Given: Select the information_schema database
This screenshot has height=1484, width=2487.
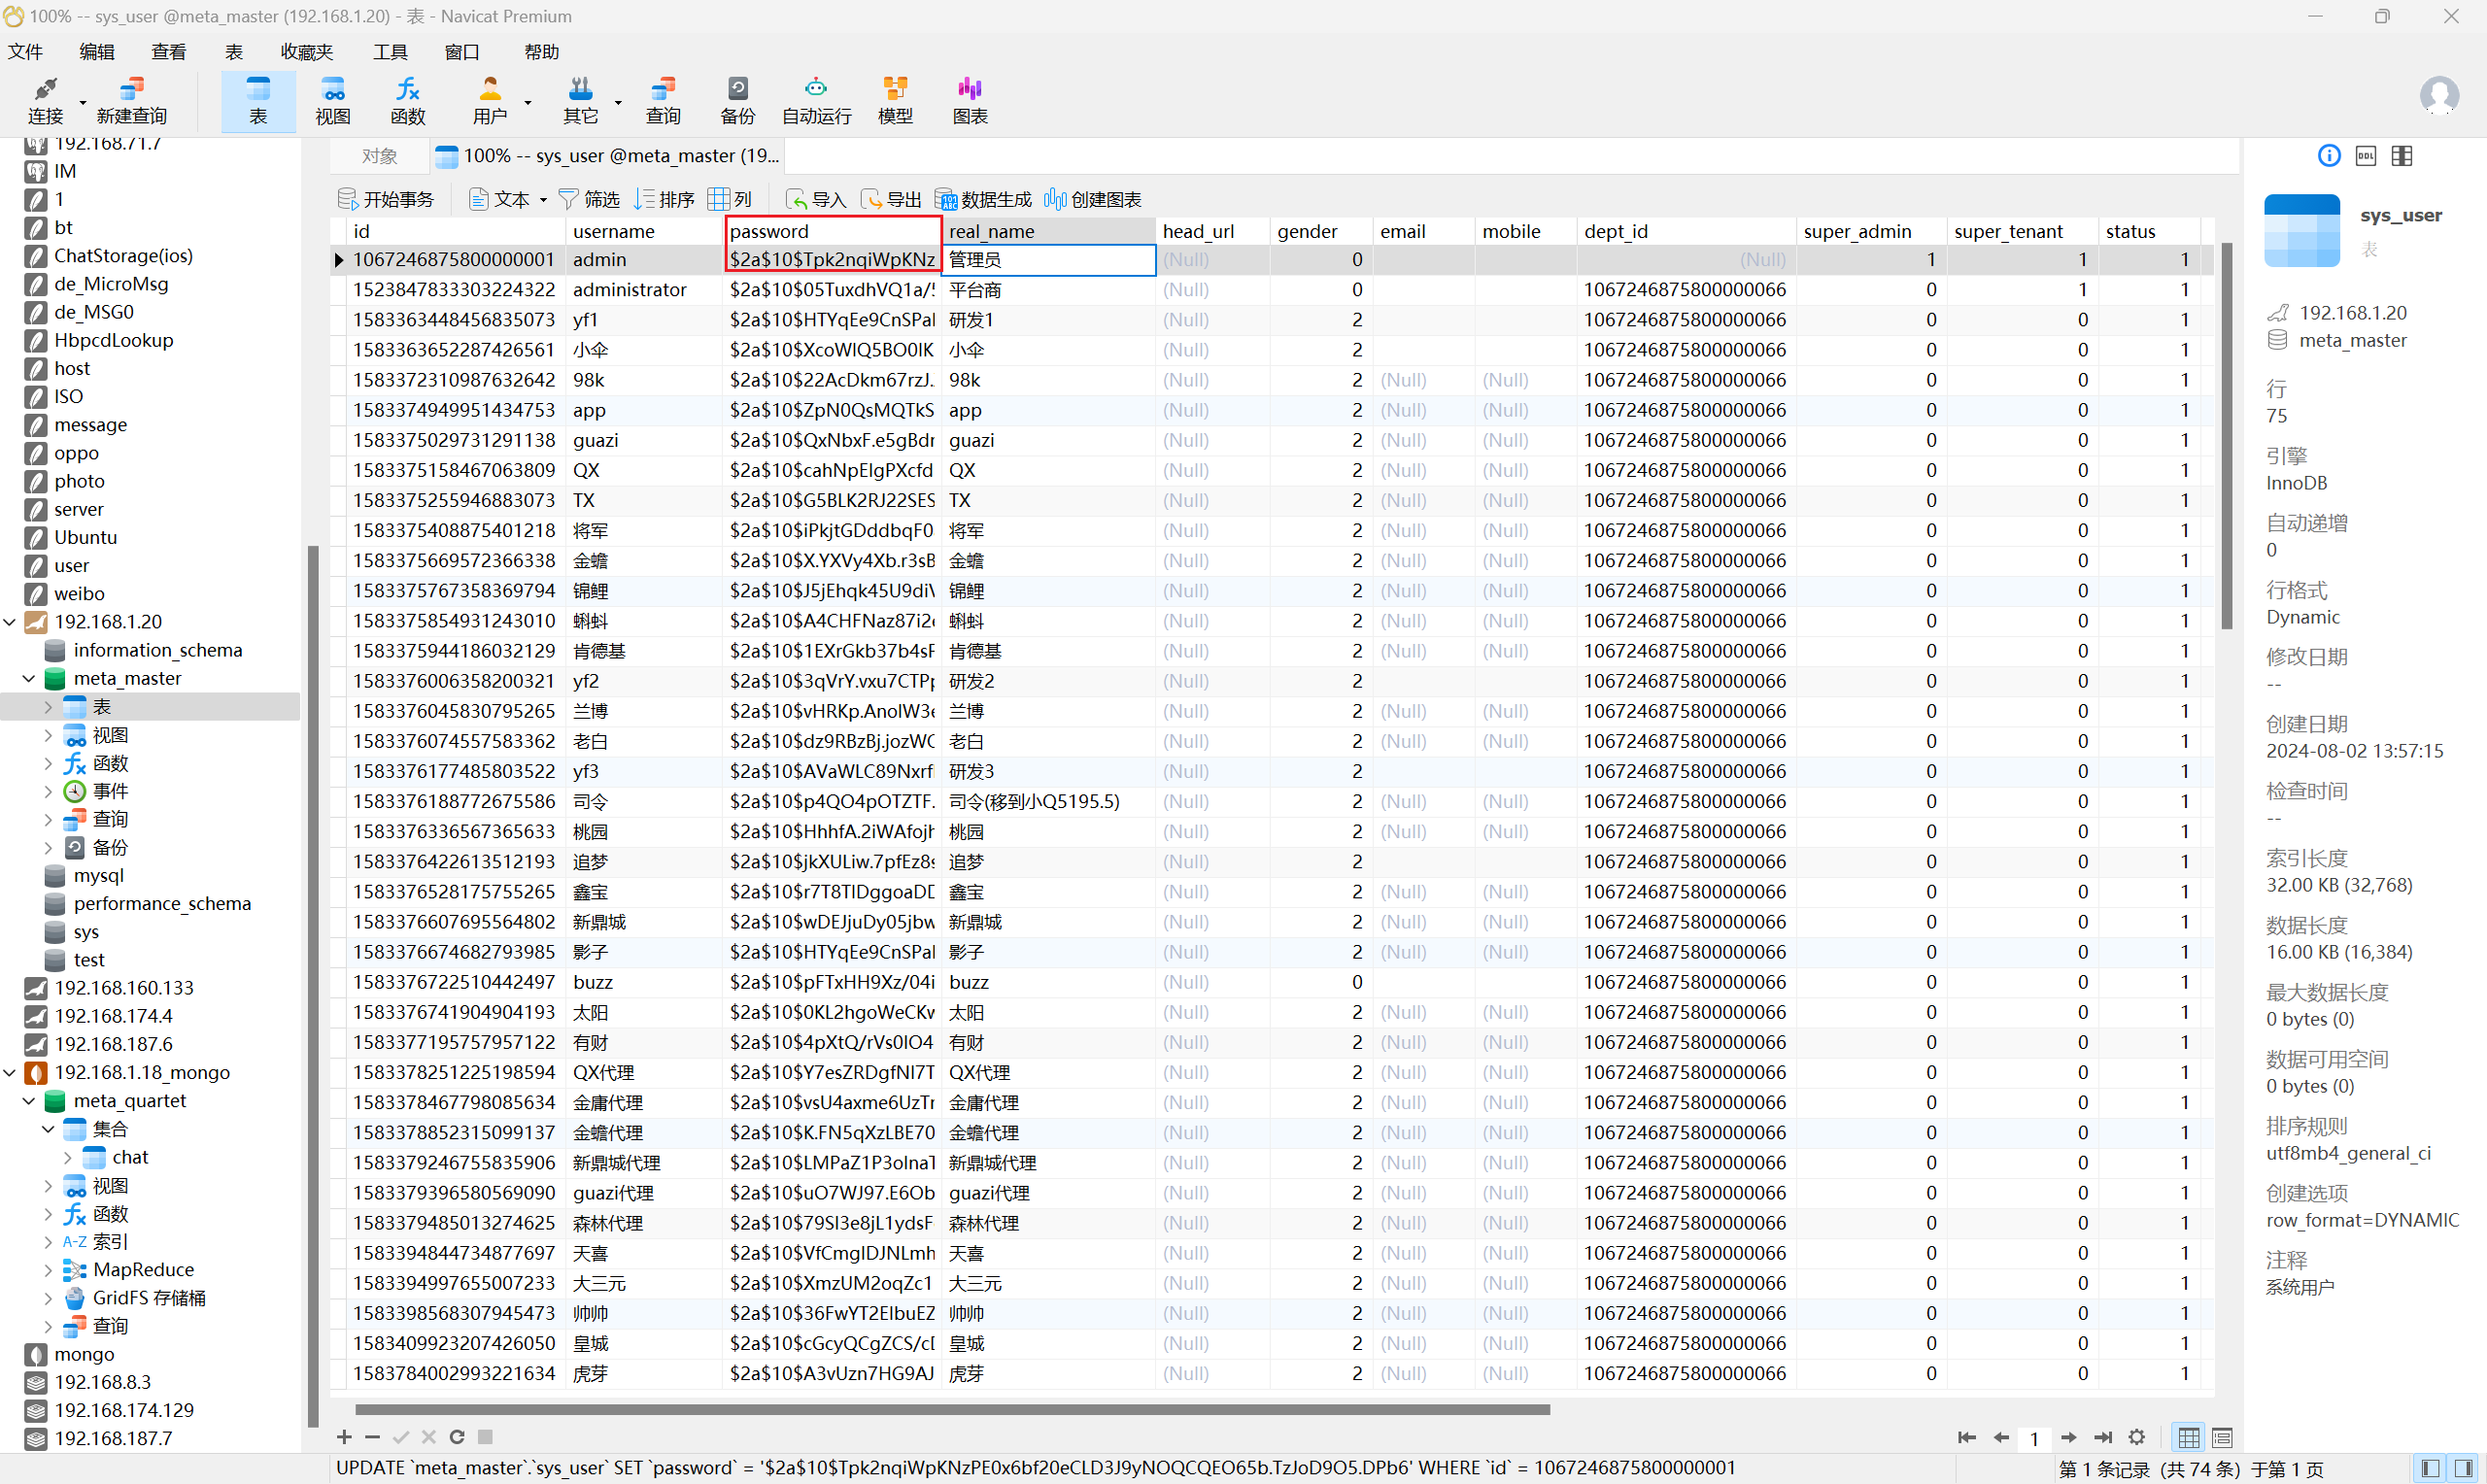Looking at the screenshot, I should [158, 650].
